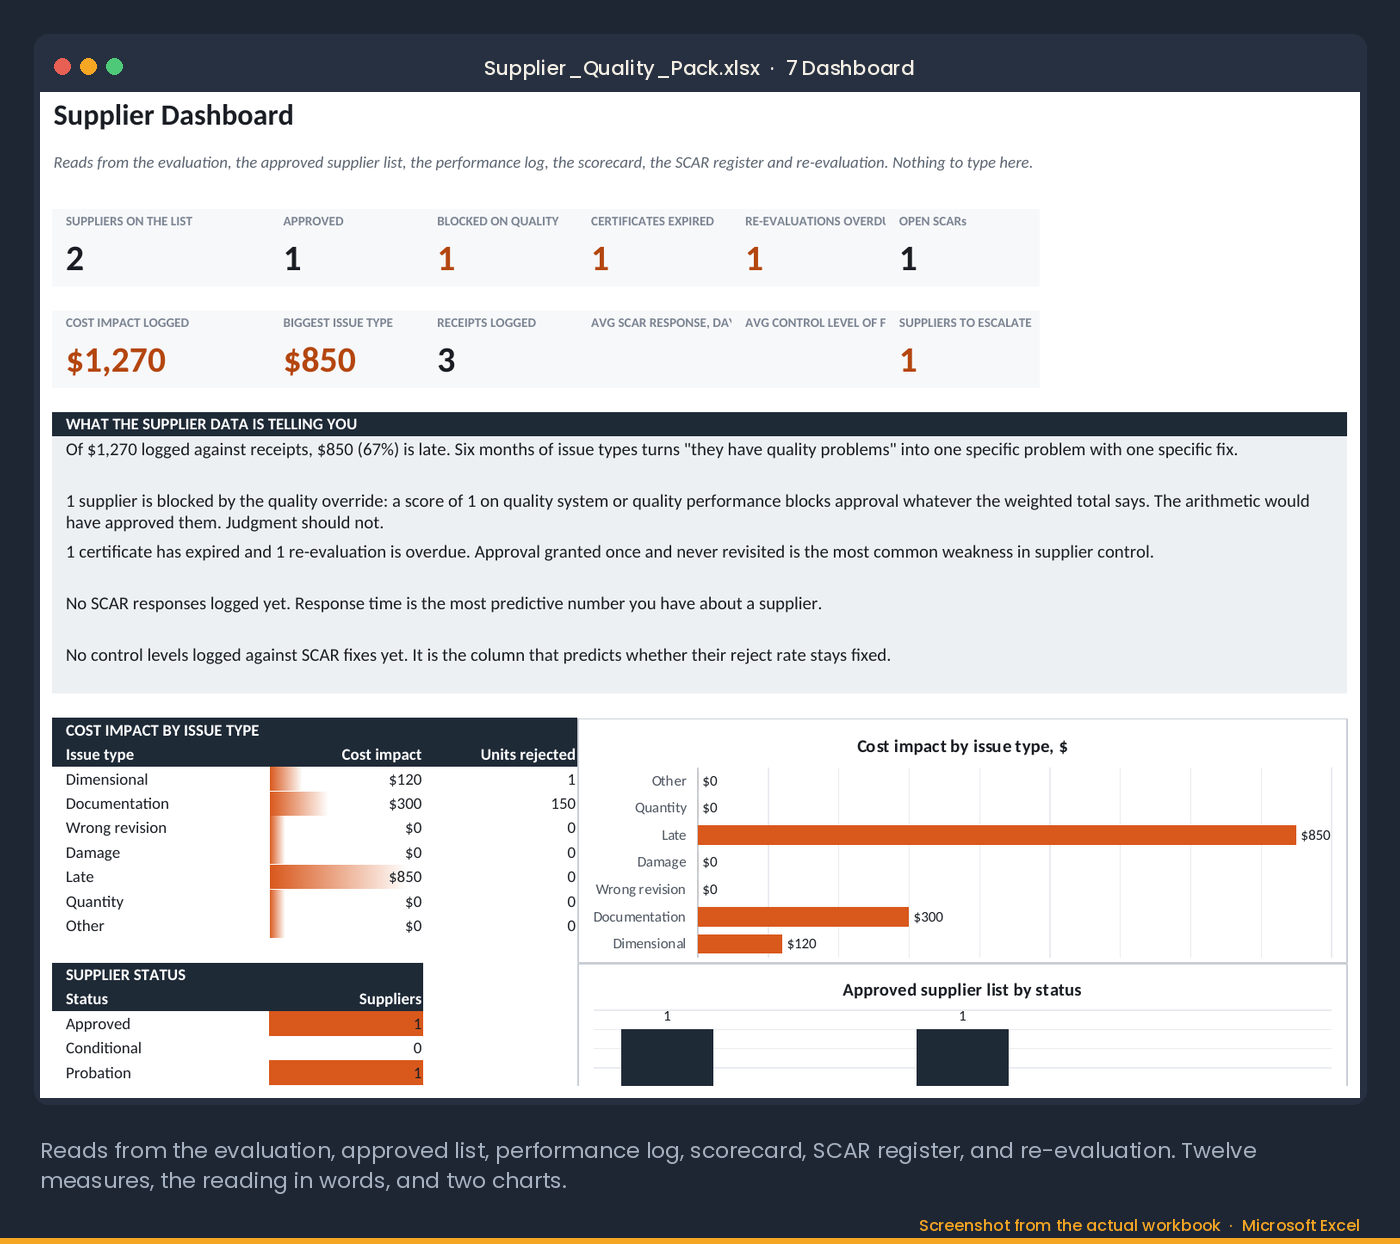Click the 'CERTIFICATES EXPIRED' tile label
Viewport: 1400px width, 1244px height.
pos(652,221)
